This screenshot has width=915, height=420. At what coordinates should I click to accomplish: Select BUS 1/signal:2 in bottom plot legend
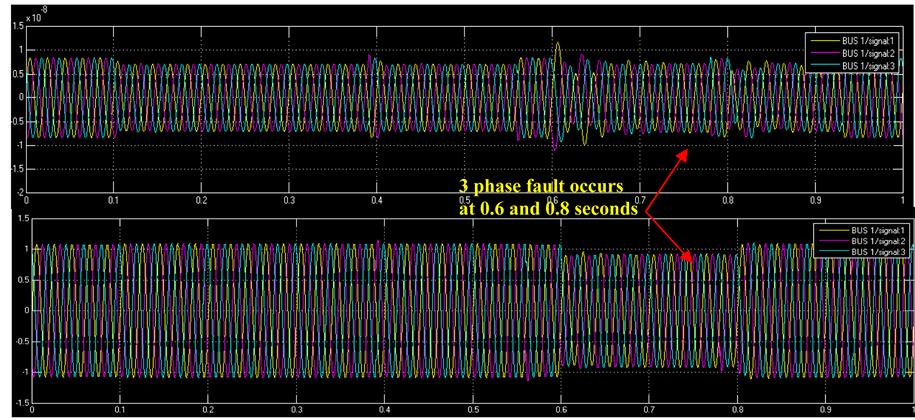876,242
